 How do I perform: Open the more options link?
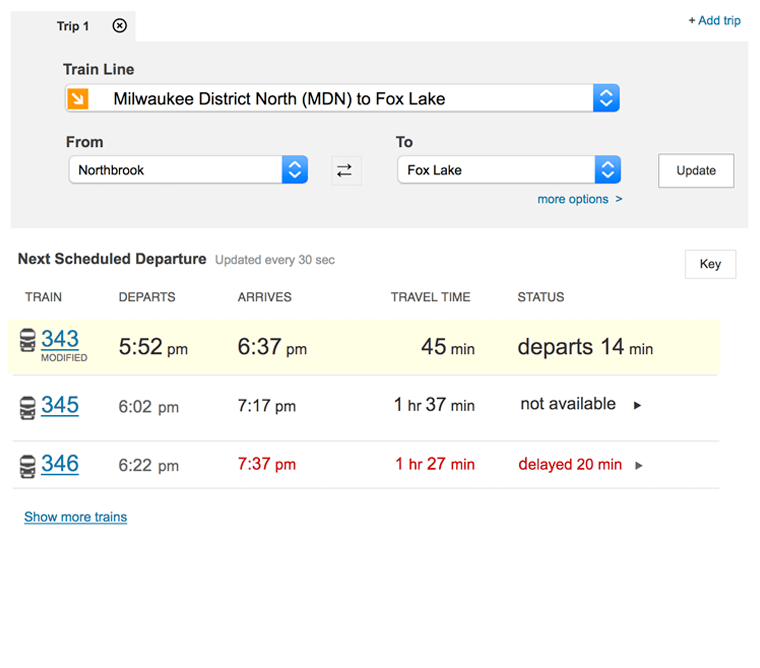tap(580, 199)
